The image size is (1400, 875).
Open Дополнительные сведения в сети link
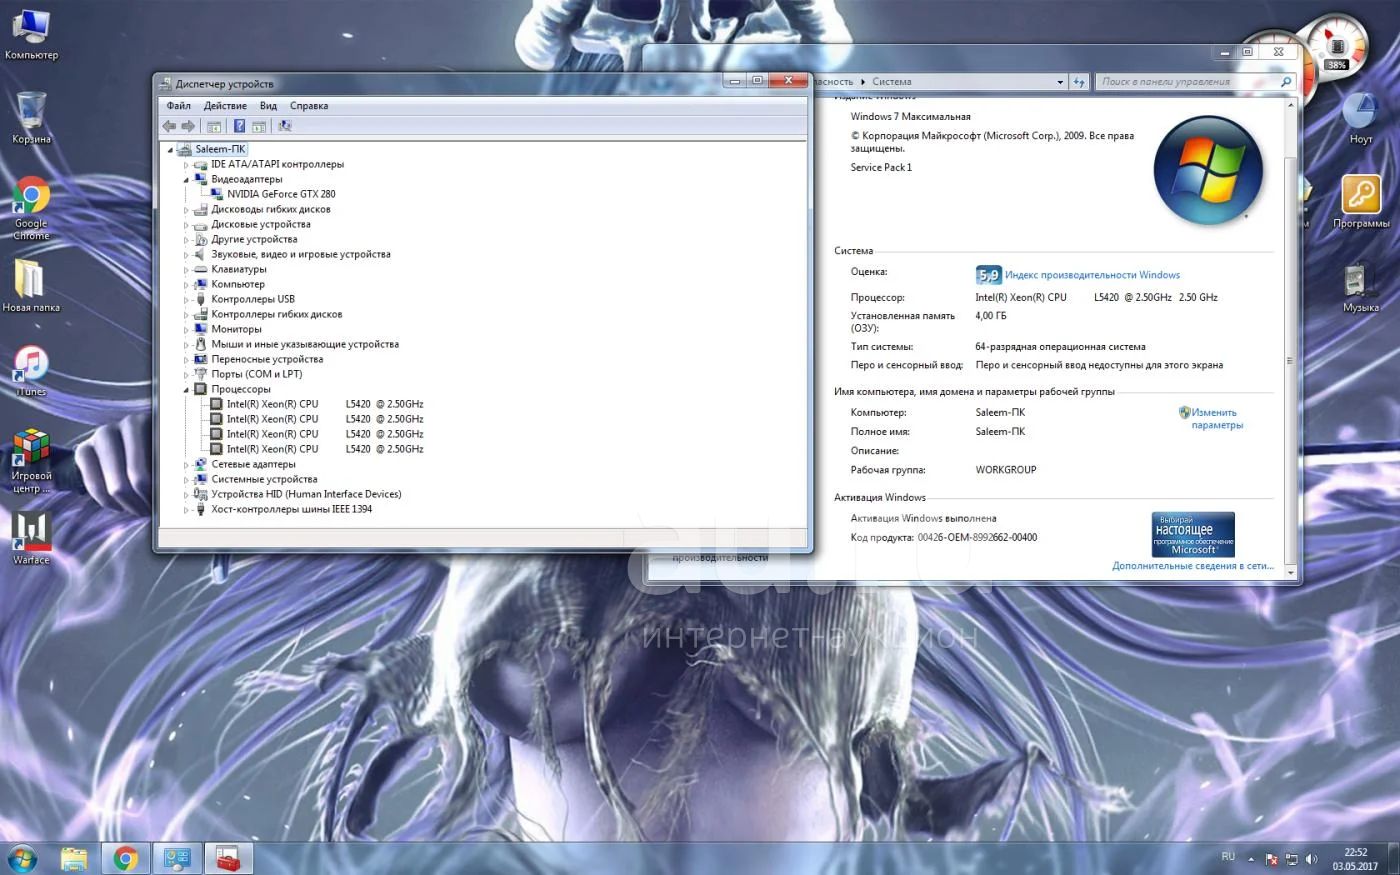[1193, 566]
